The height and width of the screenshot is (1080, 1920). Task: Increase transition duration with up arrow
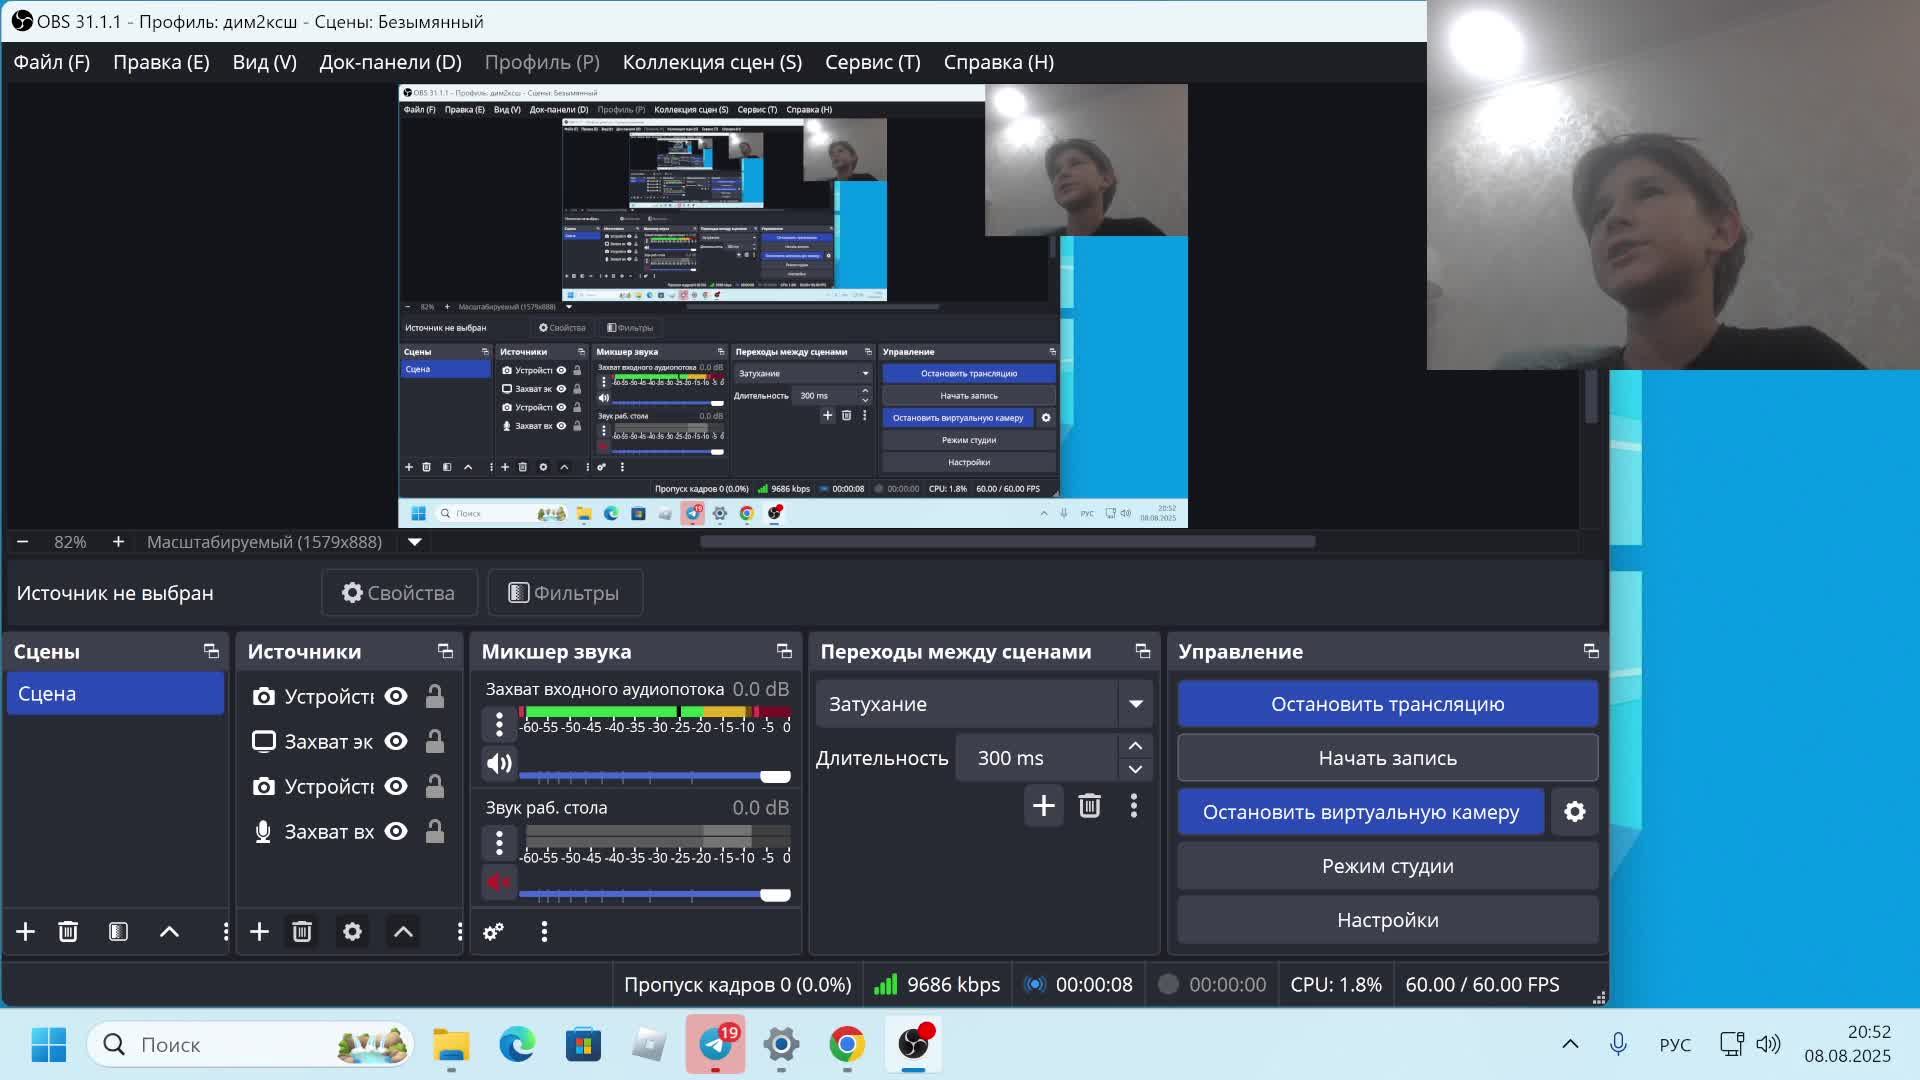1135,746
